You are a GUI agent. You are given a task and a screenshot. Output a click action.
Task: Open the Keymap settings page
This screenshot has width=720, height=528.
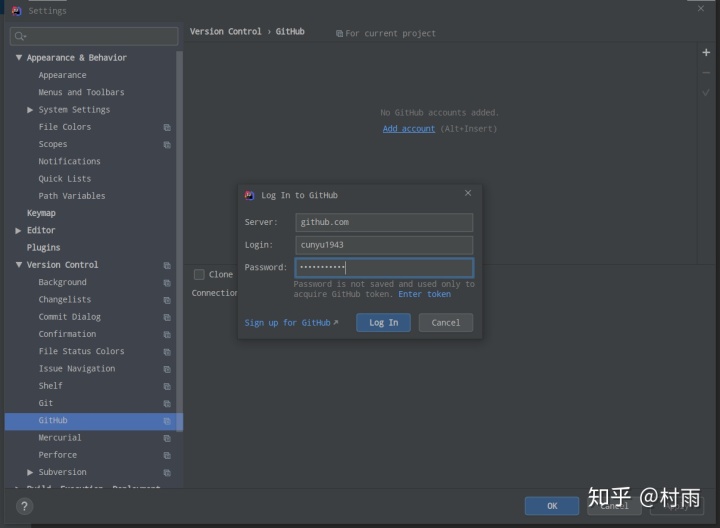[41, 213]
